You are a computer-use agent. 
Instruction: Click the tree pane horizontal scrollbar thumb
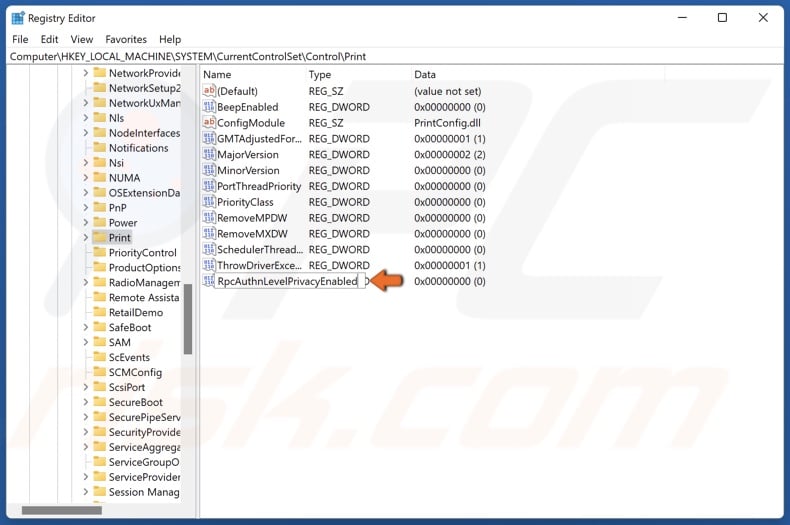[x=62, y=510]
